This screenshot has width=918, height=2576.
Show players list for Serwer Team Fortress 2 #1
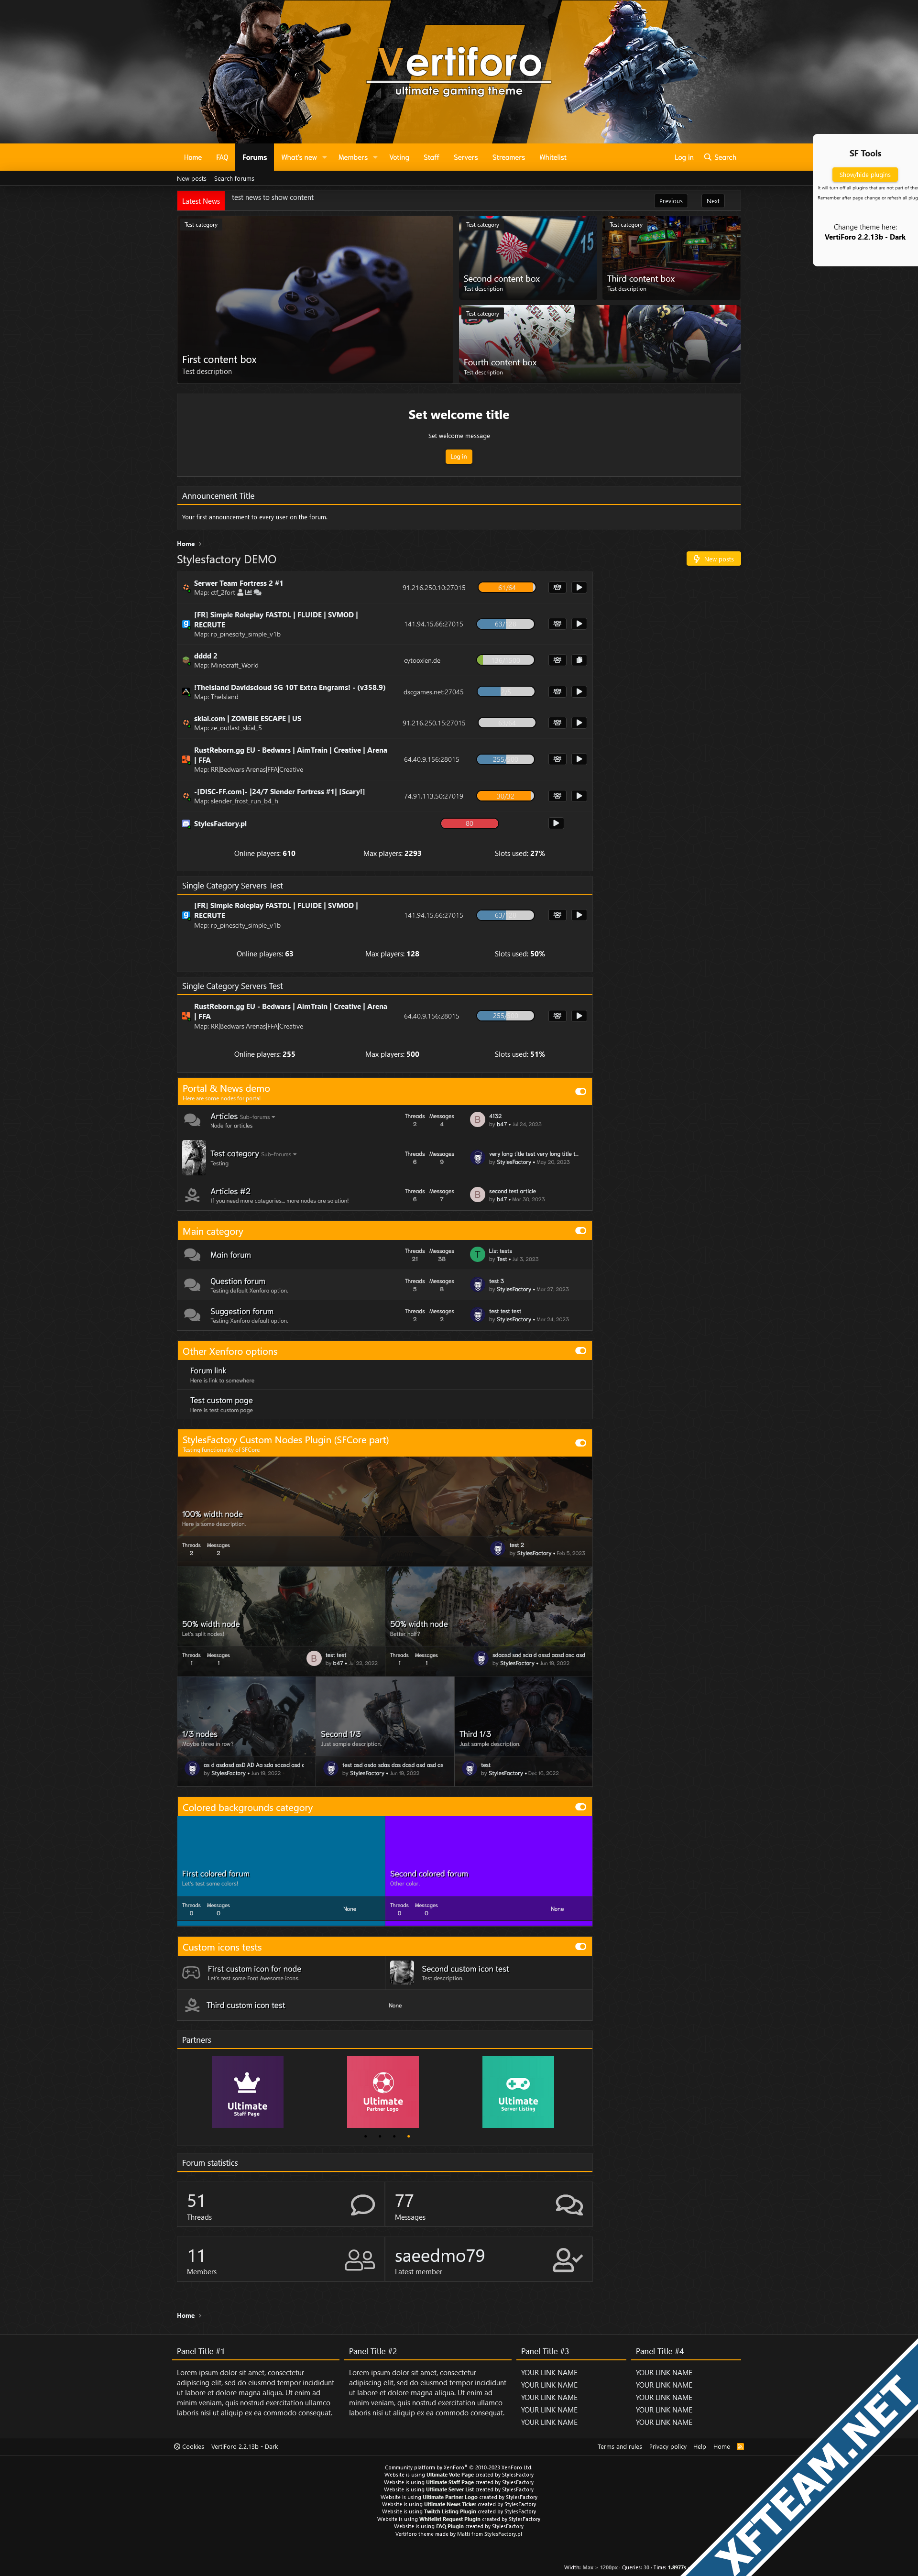557,588
